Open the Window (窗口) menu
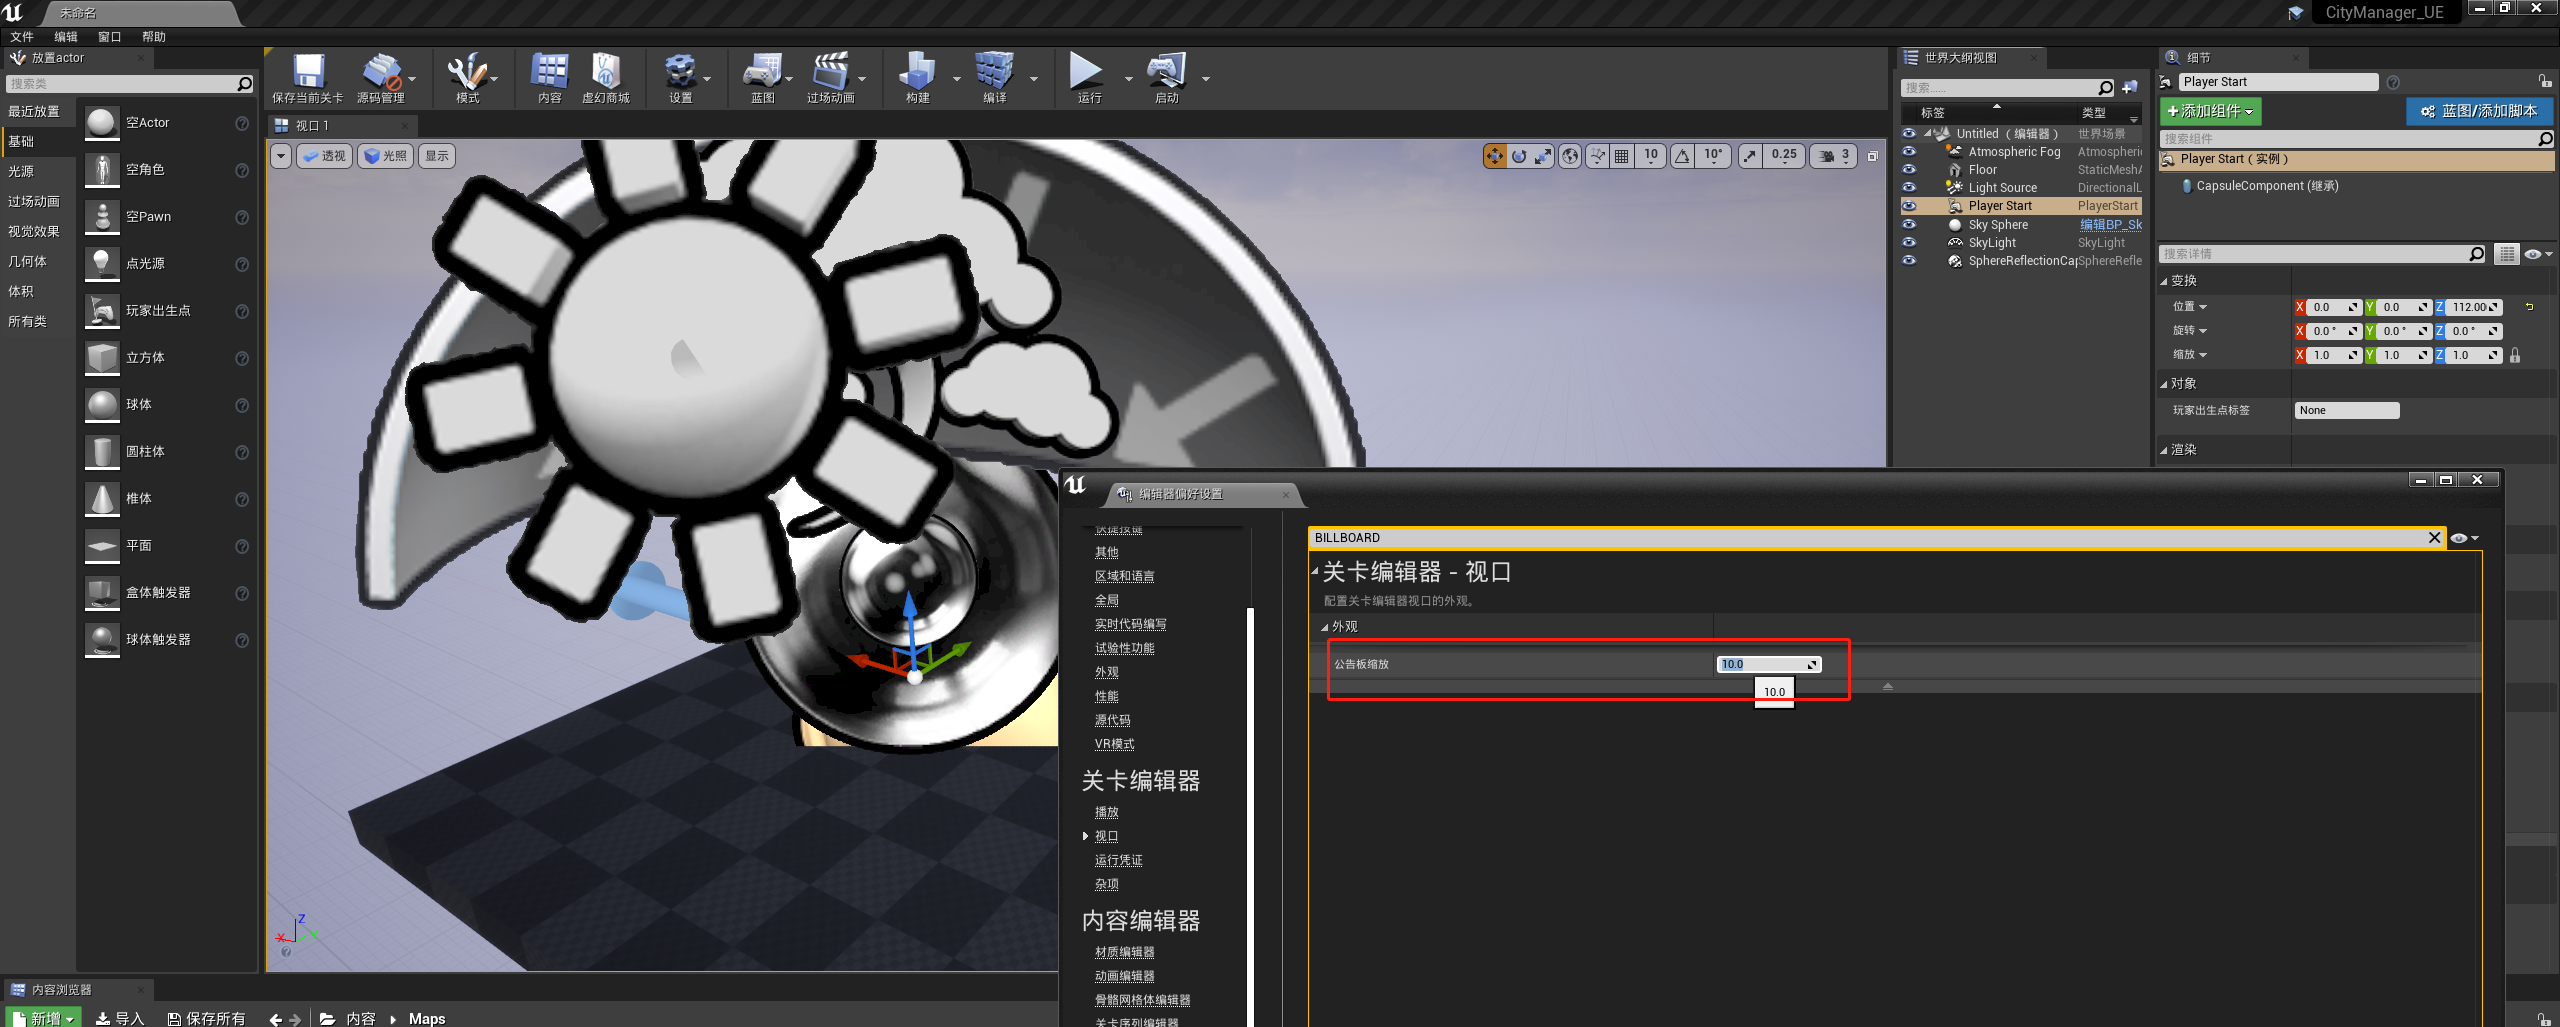The height and width of the screenshot is (1027, 2560). click(x=110, y=37)
